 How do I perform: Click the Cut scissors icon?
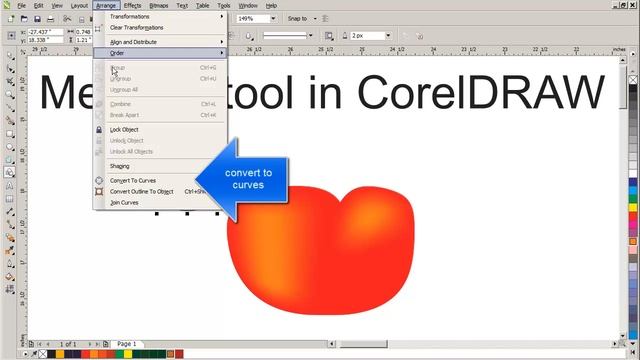(x=67, y=19)
